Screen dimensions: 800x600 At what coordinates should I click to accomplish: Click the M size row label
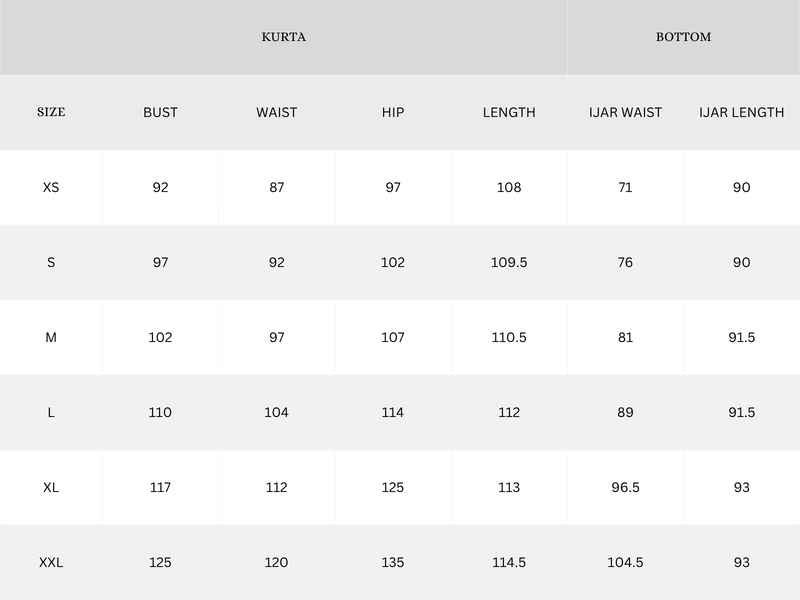(51, 337)
